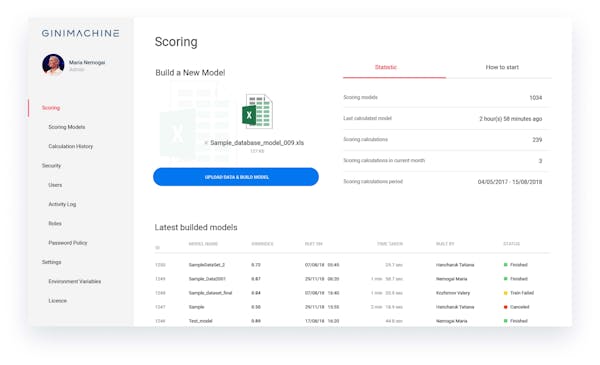
Task: Click the Scoring calculations value 239
Action: 537,140
